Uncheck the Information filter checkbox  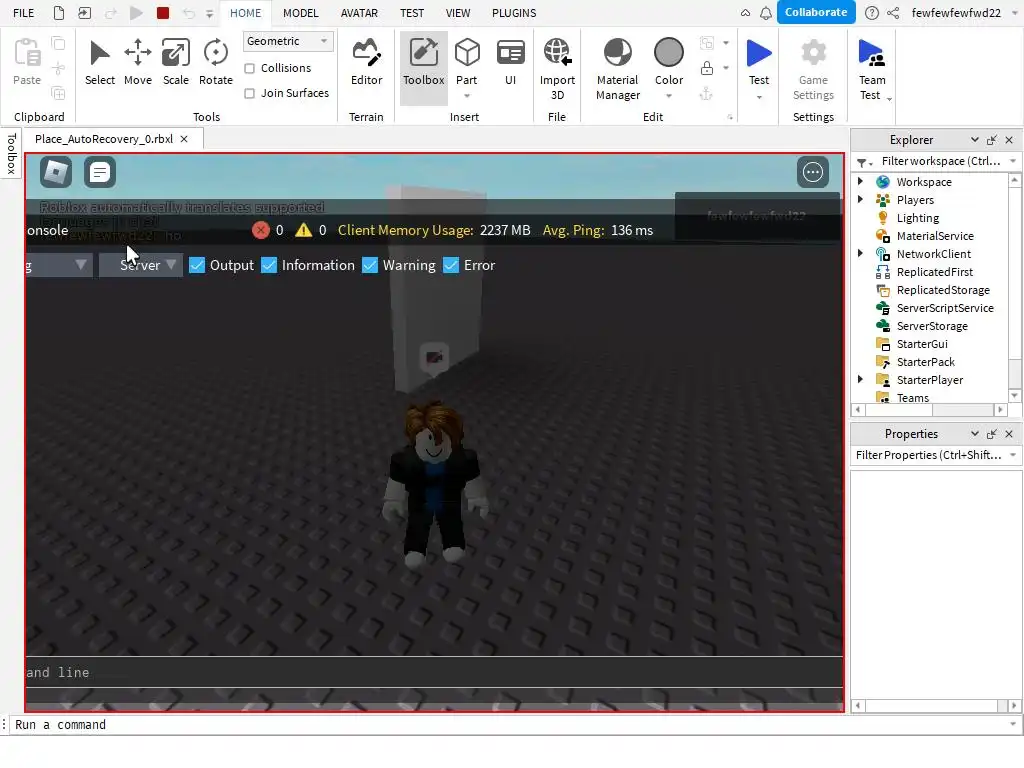(269, 265)
